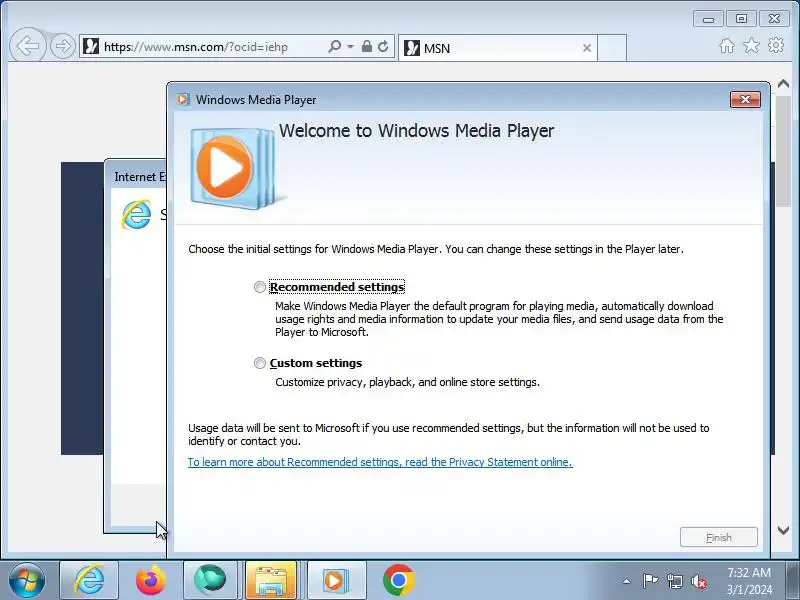Viewport: 800px width, 600px height.
Task: Click the Show desktop strip beside the clock
Action: click(793, 580)
